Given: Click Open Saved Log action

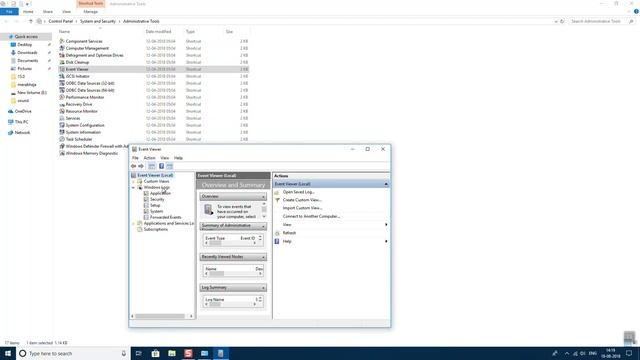Looking at the screenshot, I should click(x=298, y=192).
